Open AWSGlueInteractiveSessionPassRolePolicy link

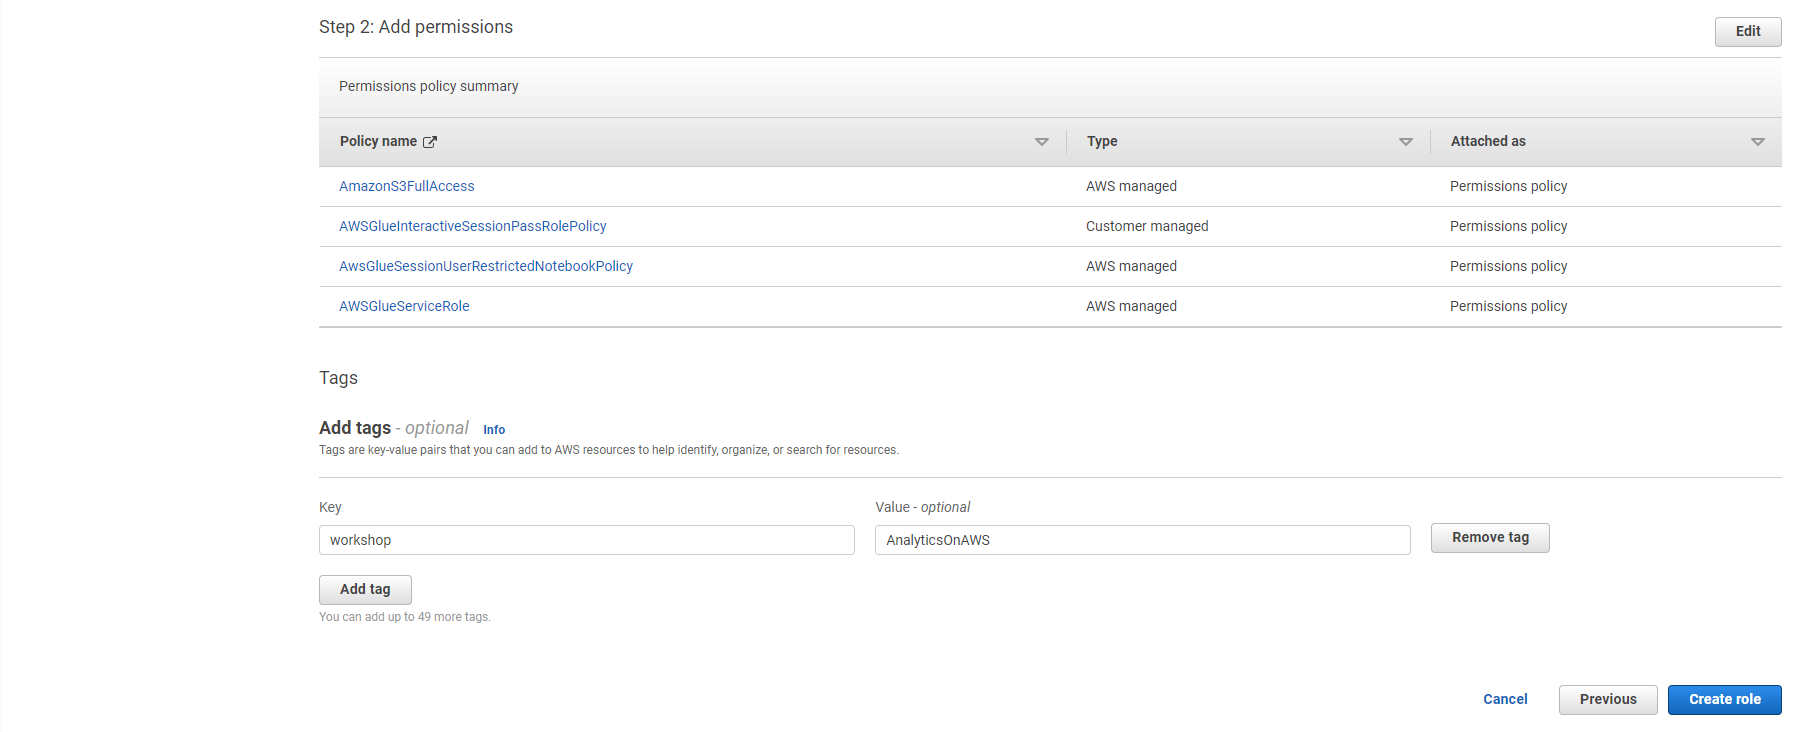point(472,226)
